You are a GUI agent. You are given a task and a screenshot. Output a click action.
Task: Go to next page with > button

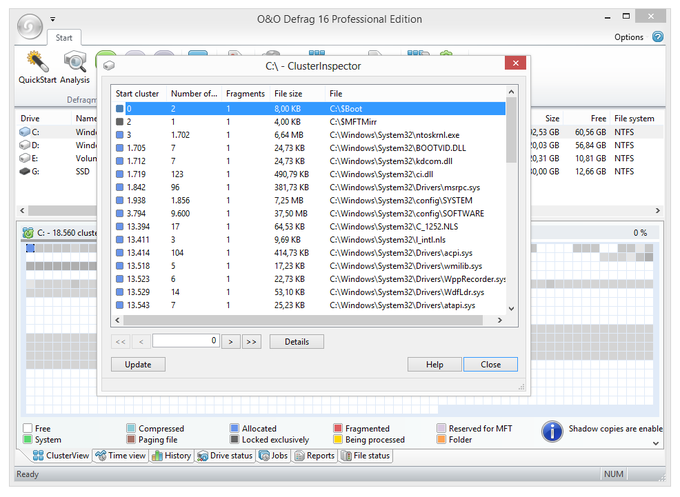(231, 342)
